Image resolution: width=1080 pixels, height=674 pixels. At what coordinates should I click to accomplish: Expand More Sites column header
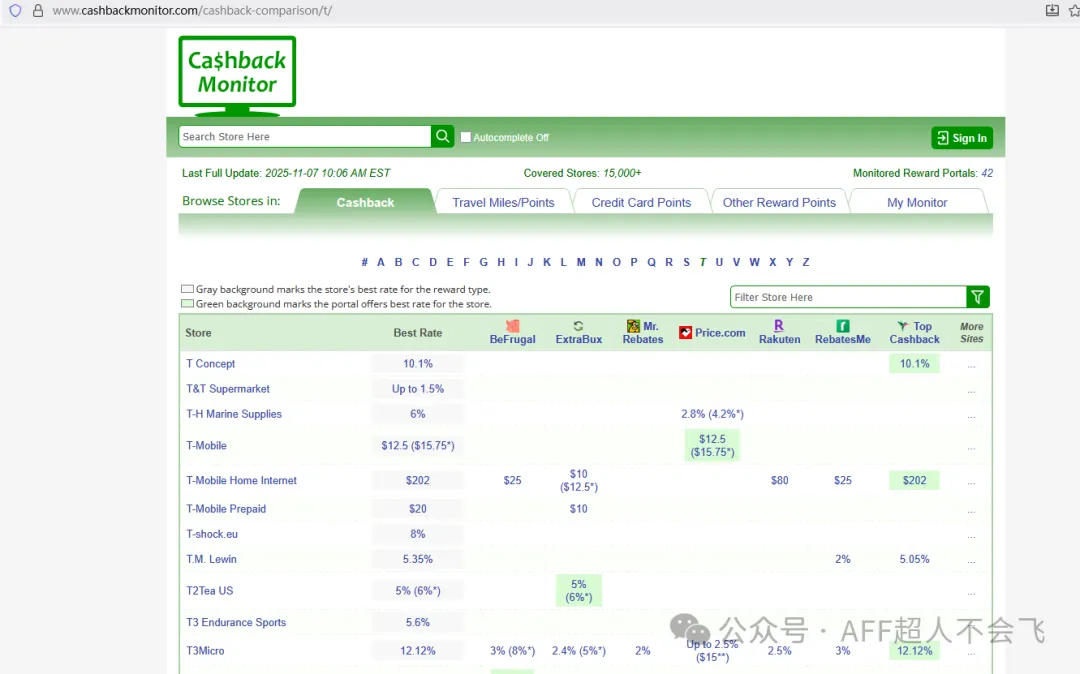[971, 333]
